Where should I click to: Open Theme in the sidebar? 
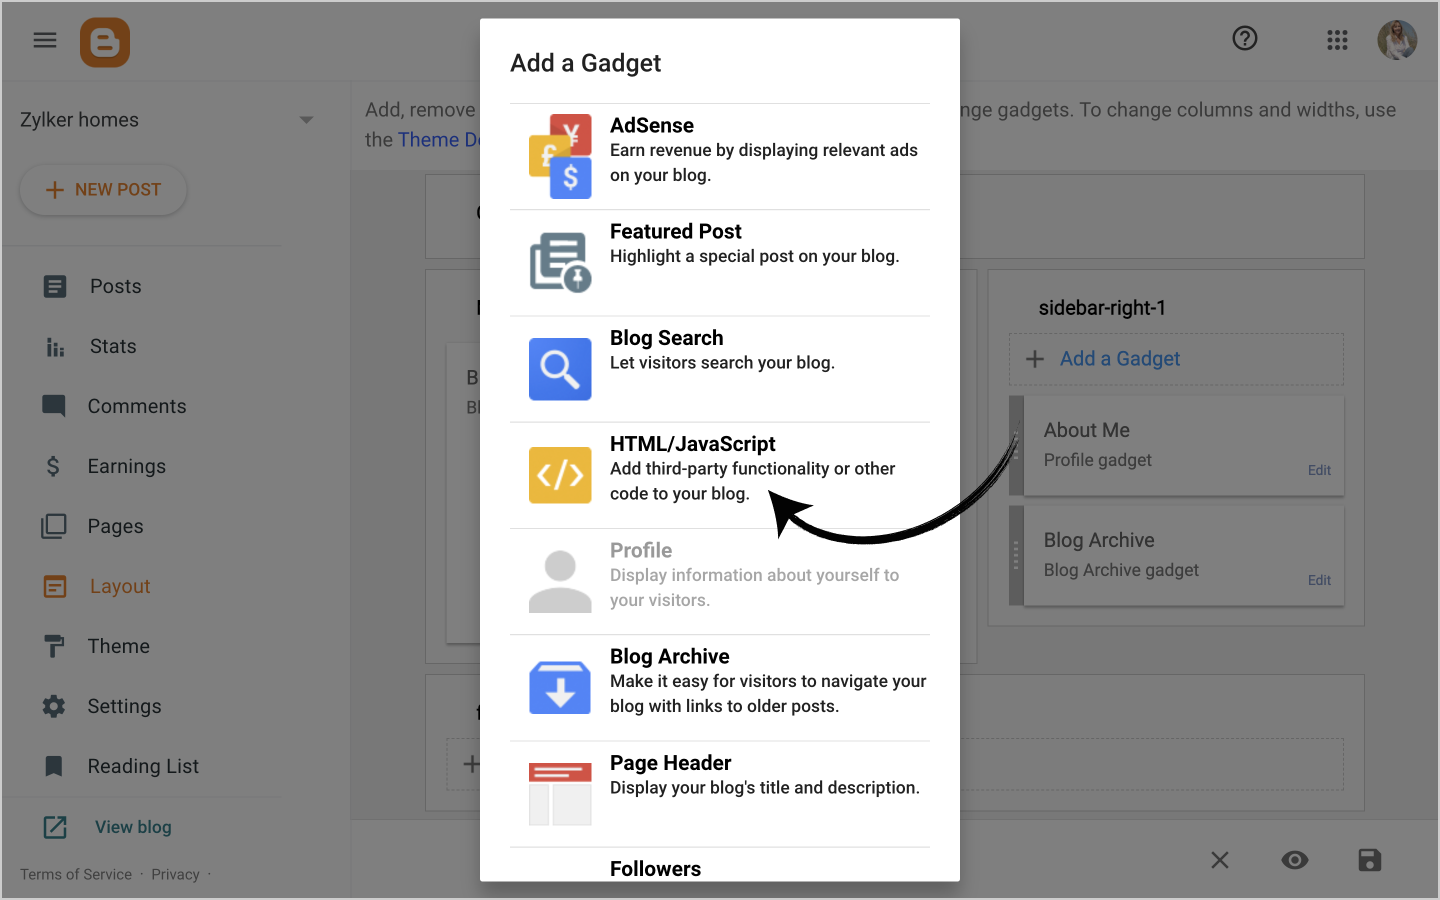pyautogui.click(x=119, y=646)
